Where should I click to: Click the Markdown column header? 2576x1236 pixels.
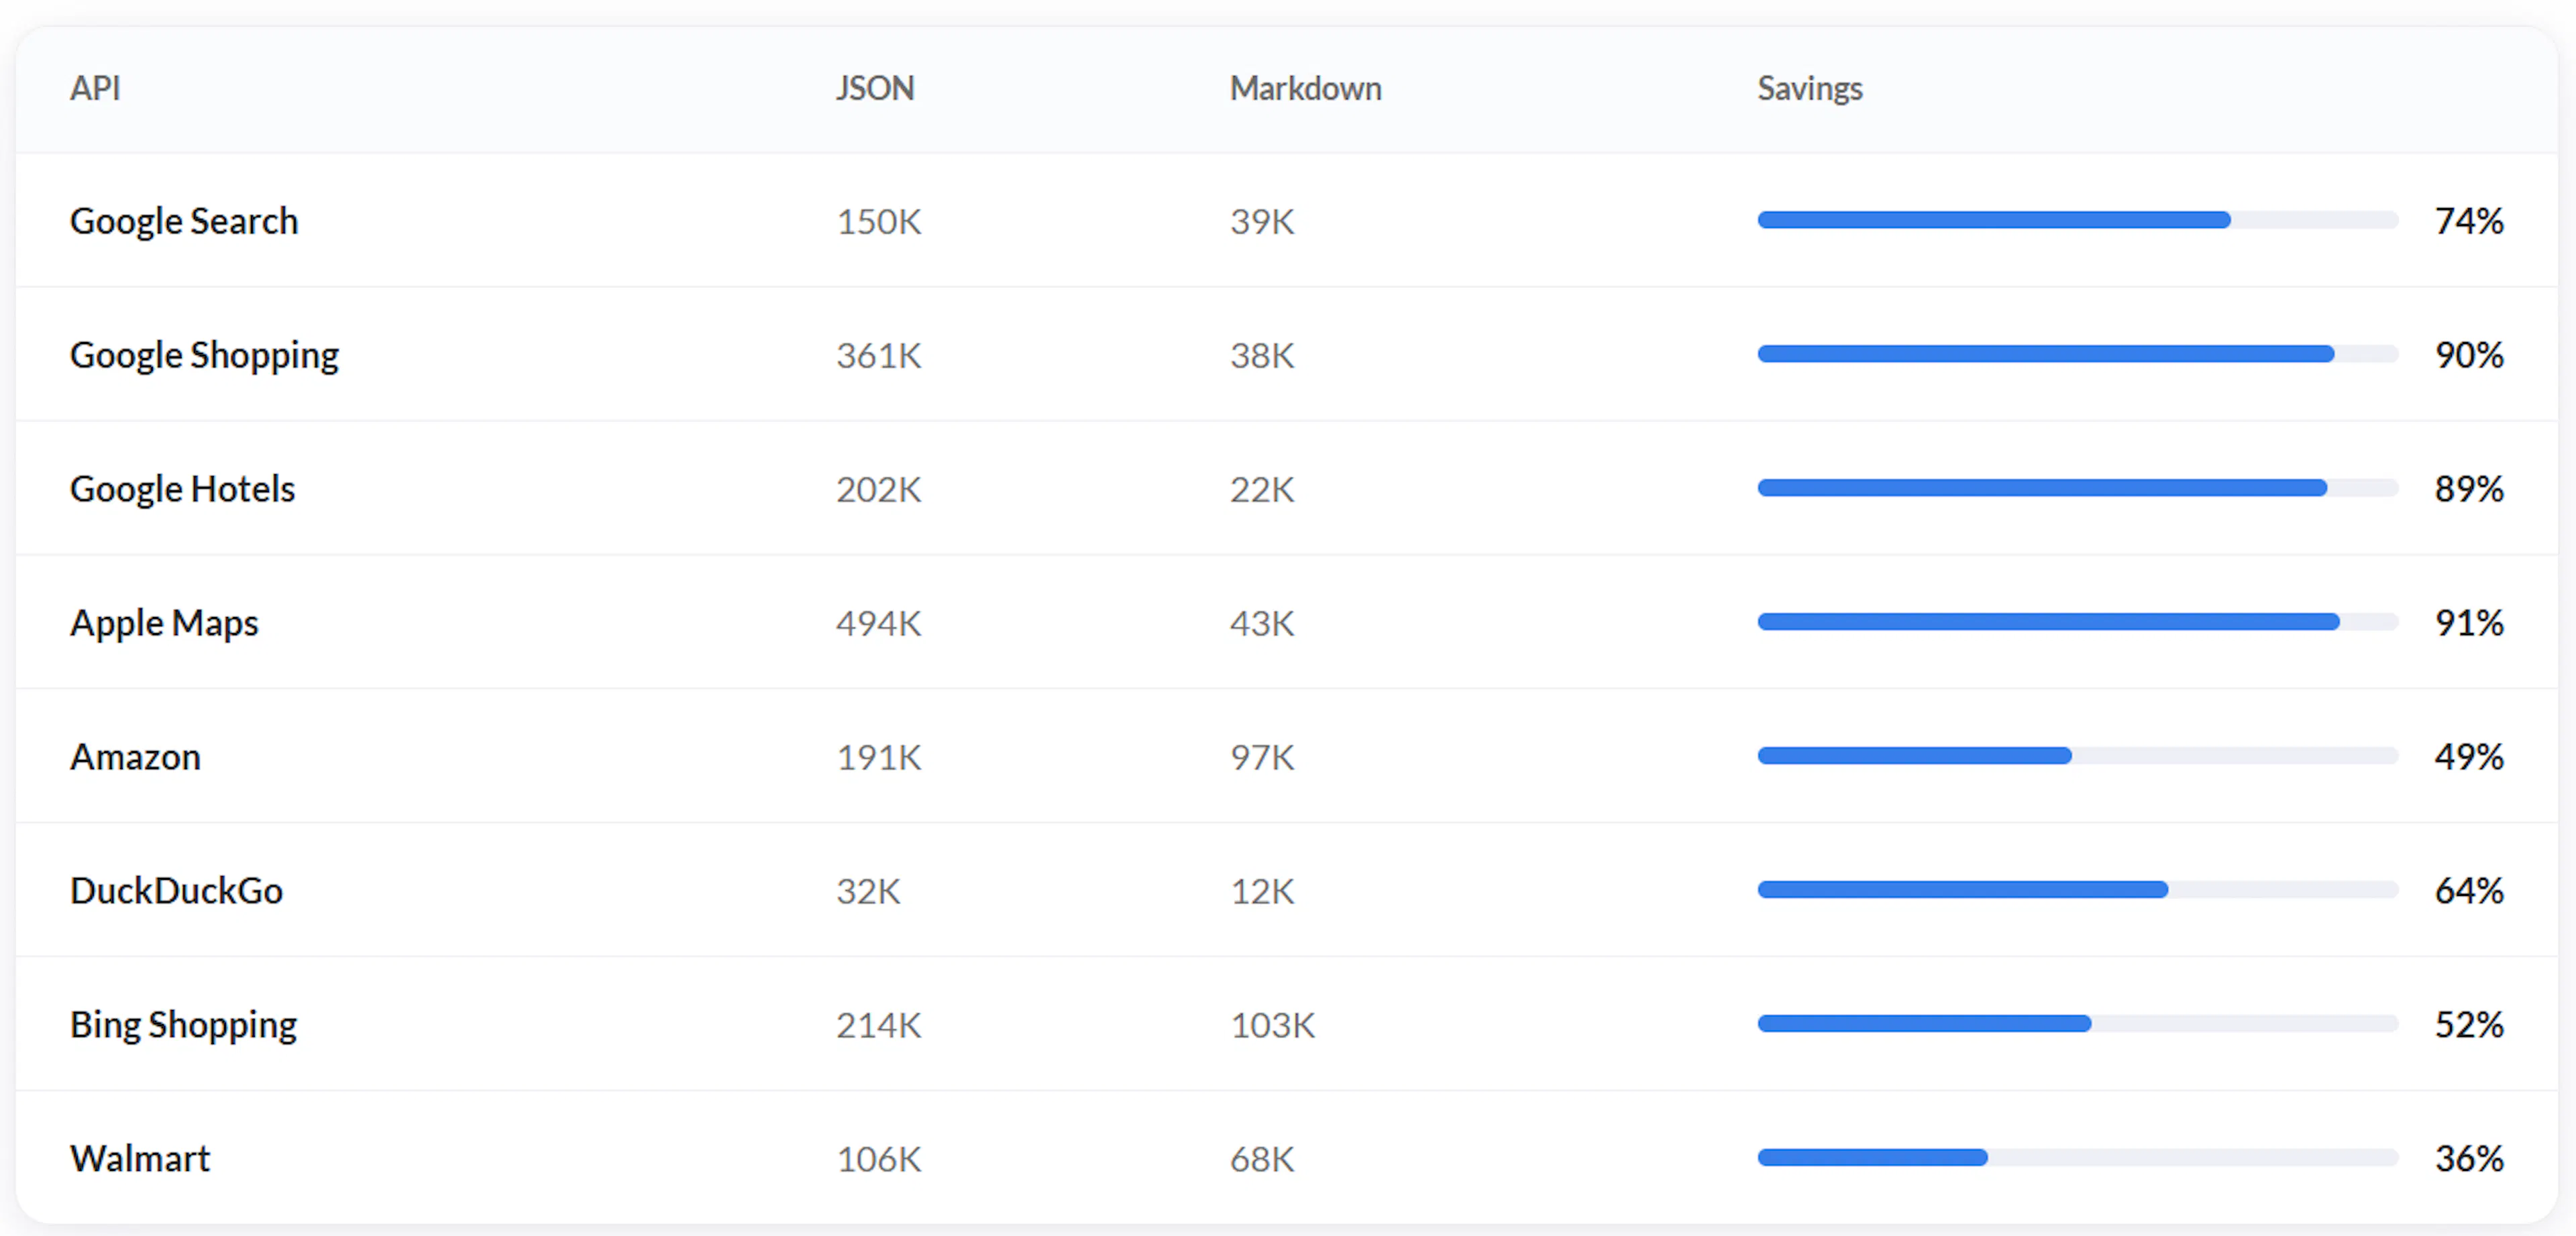pyautogui.click(x=1305, y=88)
